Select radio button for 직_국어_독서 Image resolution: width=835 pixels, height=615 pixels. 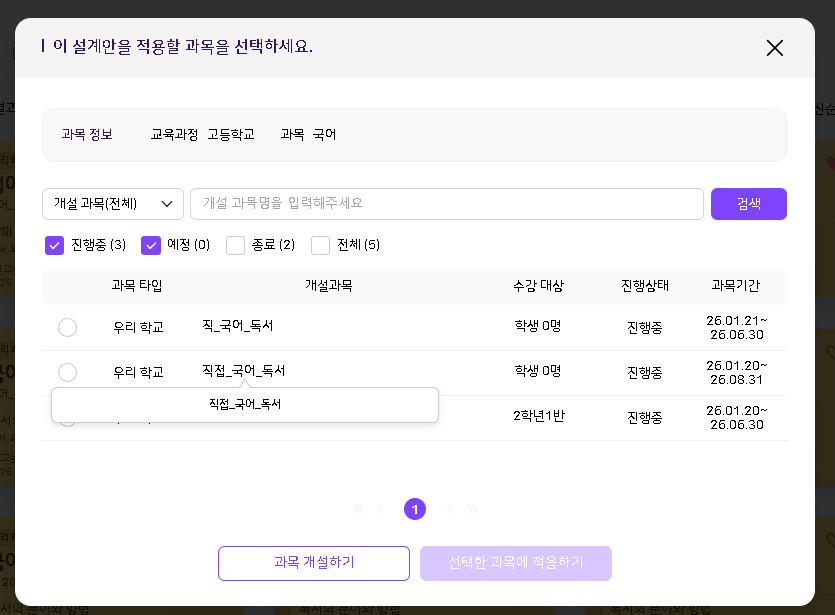tap(68, 327)
